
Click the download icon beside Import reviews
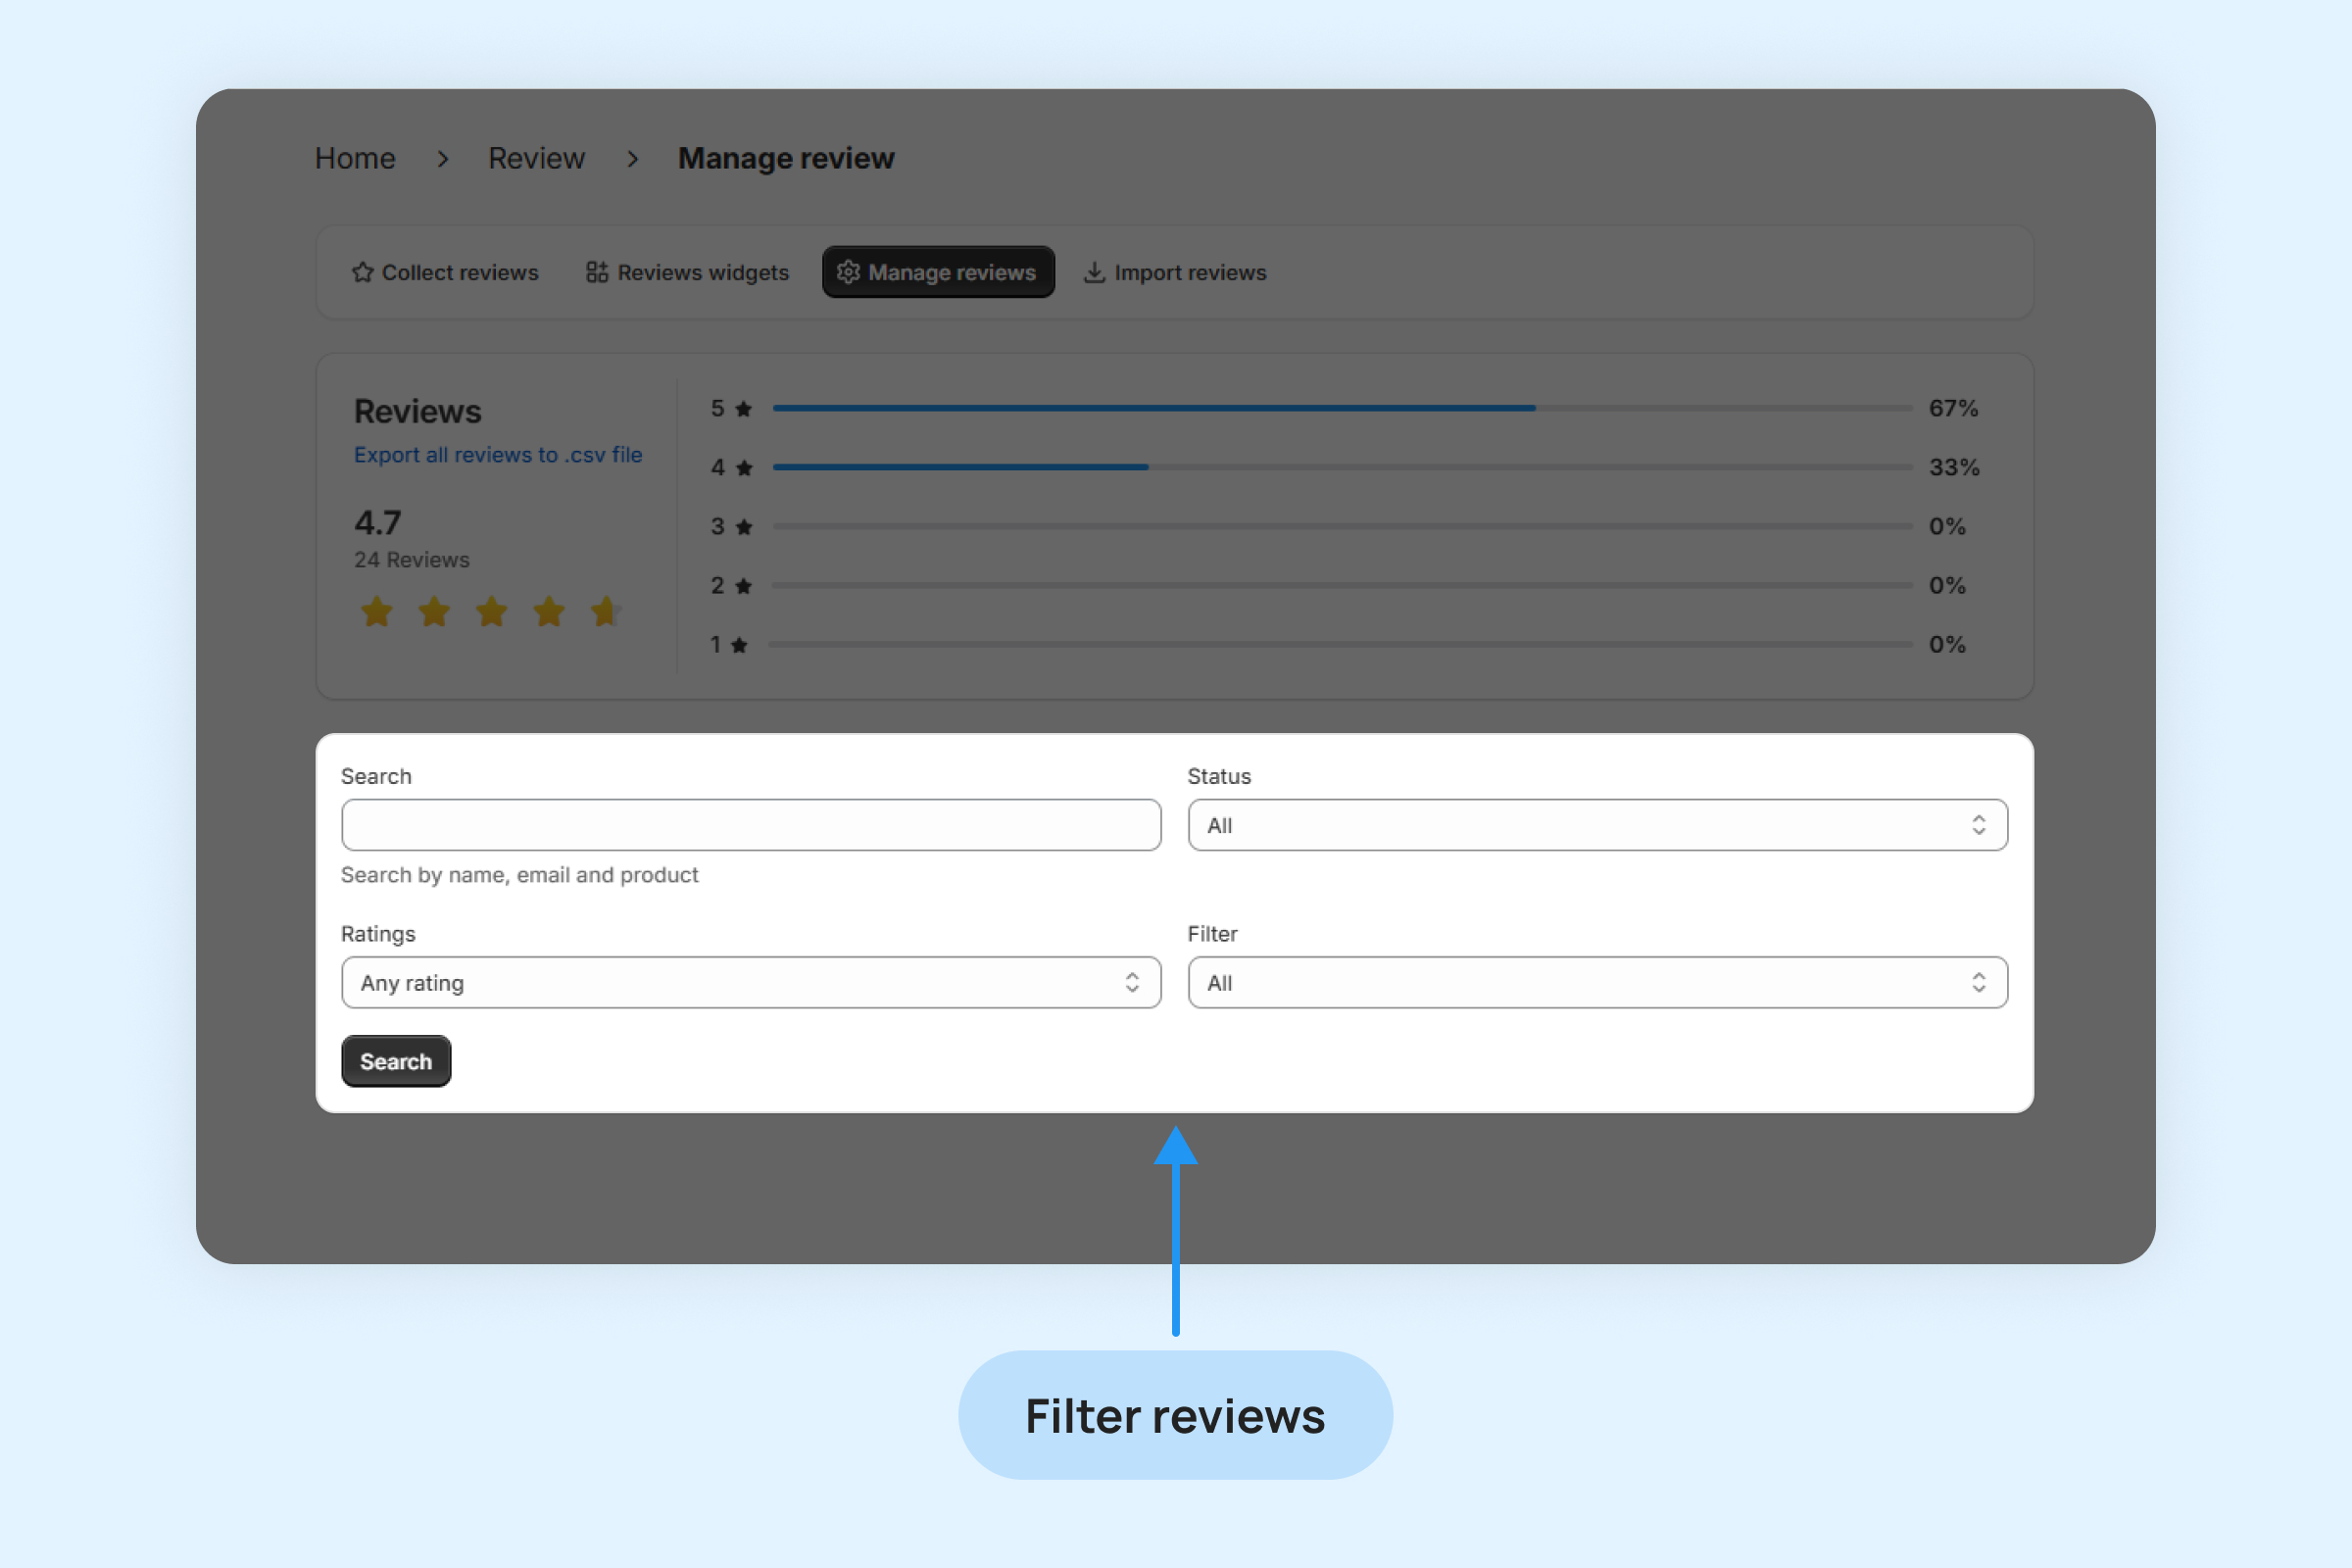(x=1095, y=272)
